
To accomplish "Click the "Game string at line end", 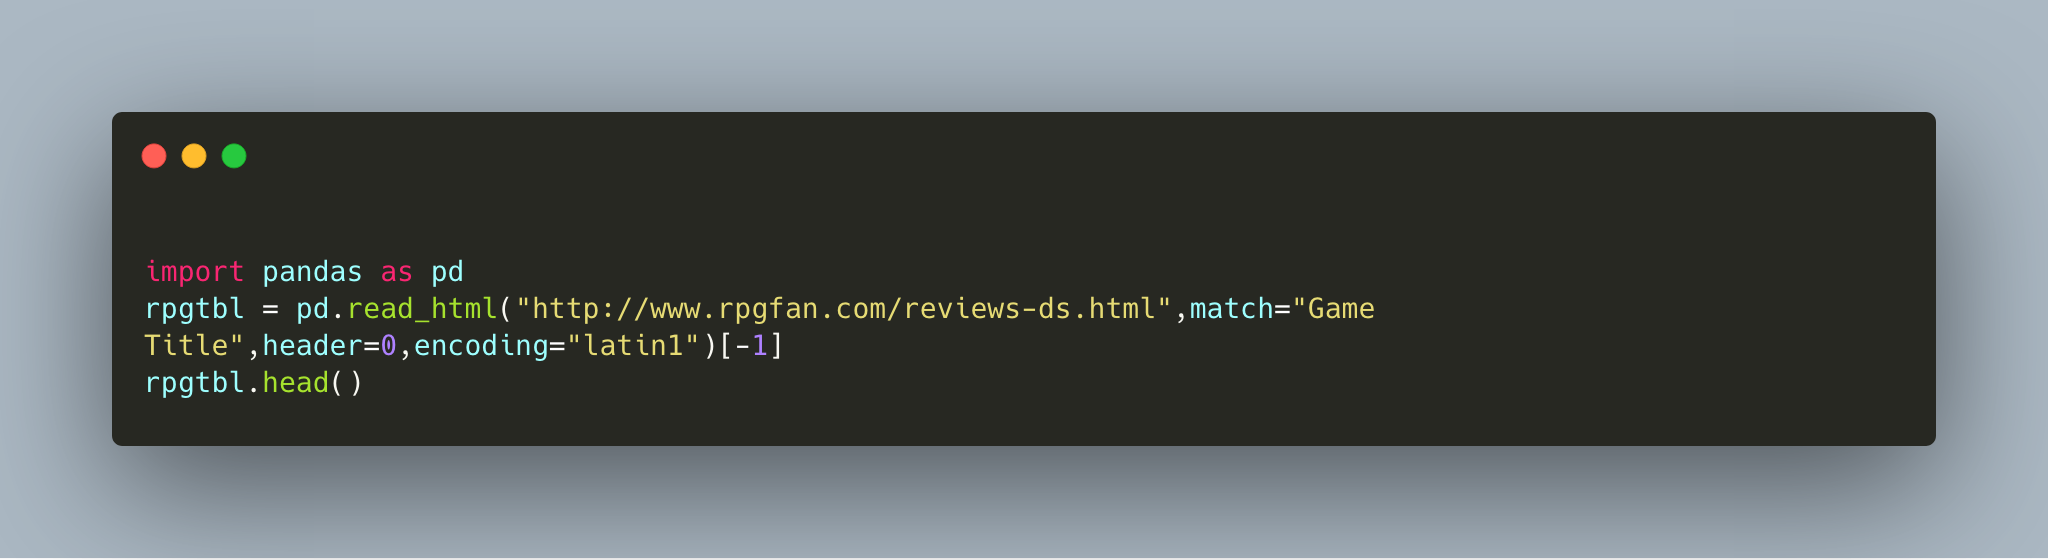I will pyautogui.click(x=1333, y=309).
